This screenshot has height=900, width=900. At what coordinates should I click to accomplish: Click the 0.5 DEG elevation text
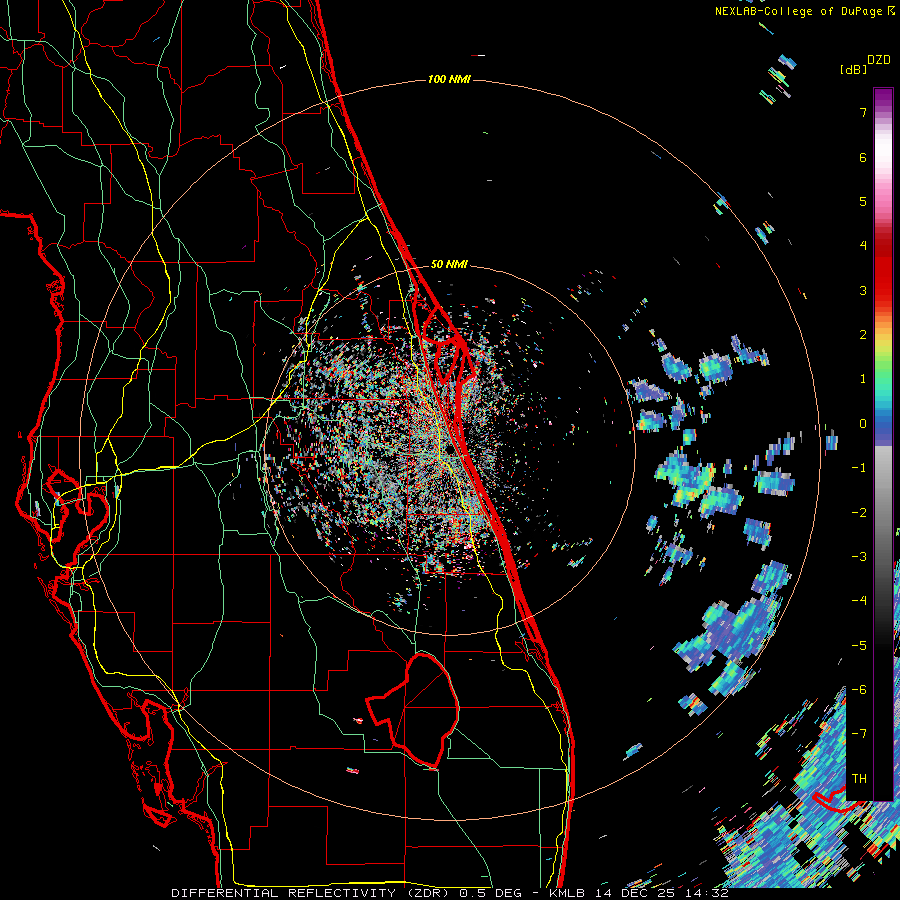tap(490, 893)
